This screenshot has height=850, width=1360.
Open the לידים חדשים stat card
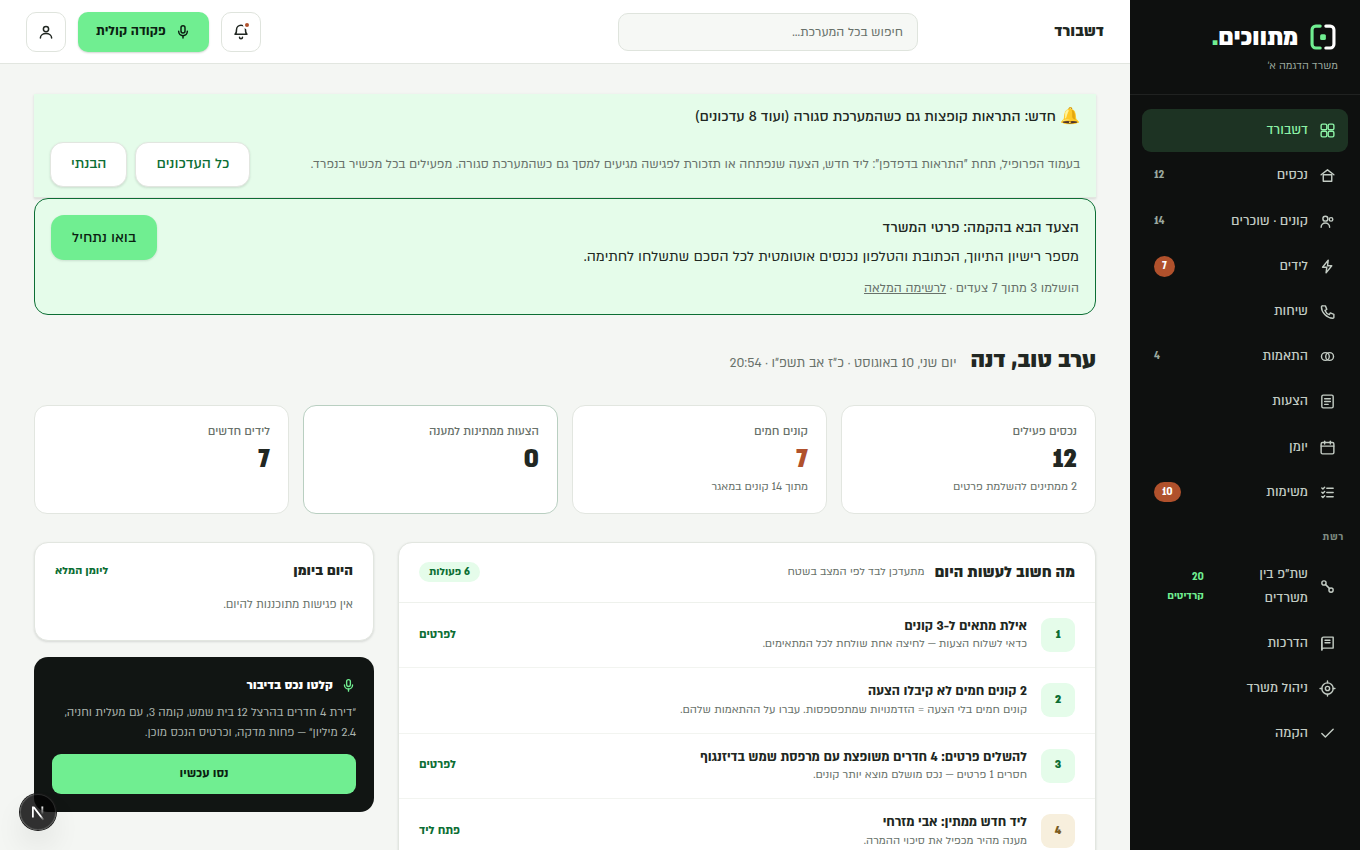click(161, 459)
